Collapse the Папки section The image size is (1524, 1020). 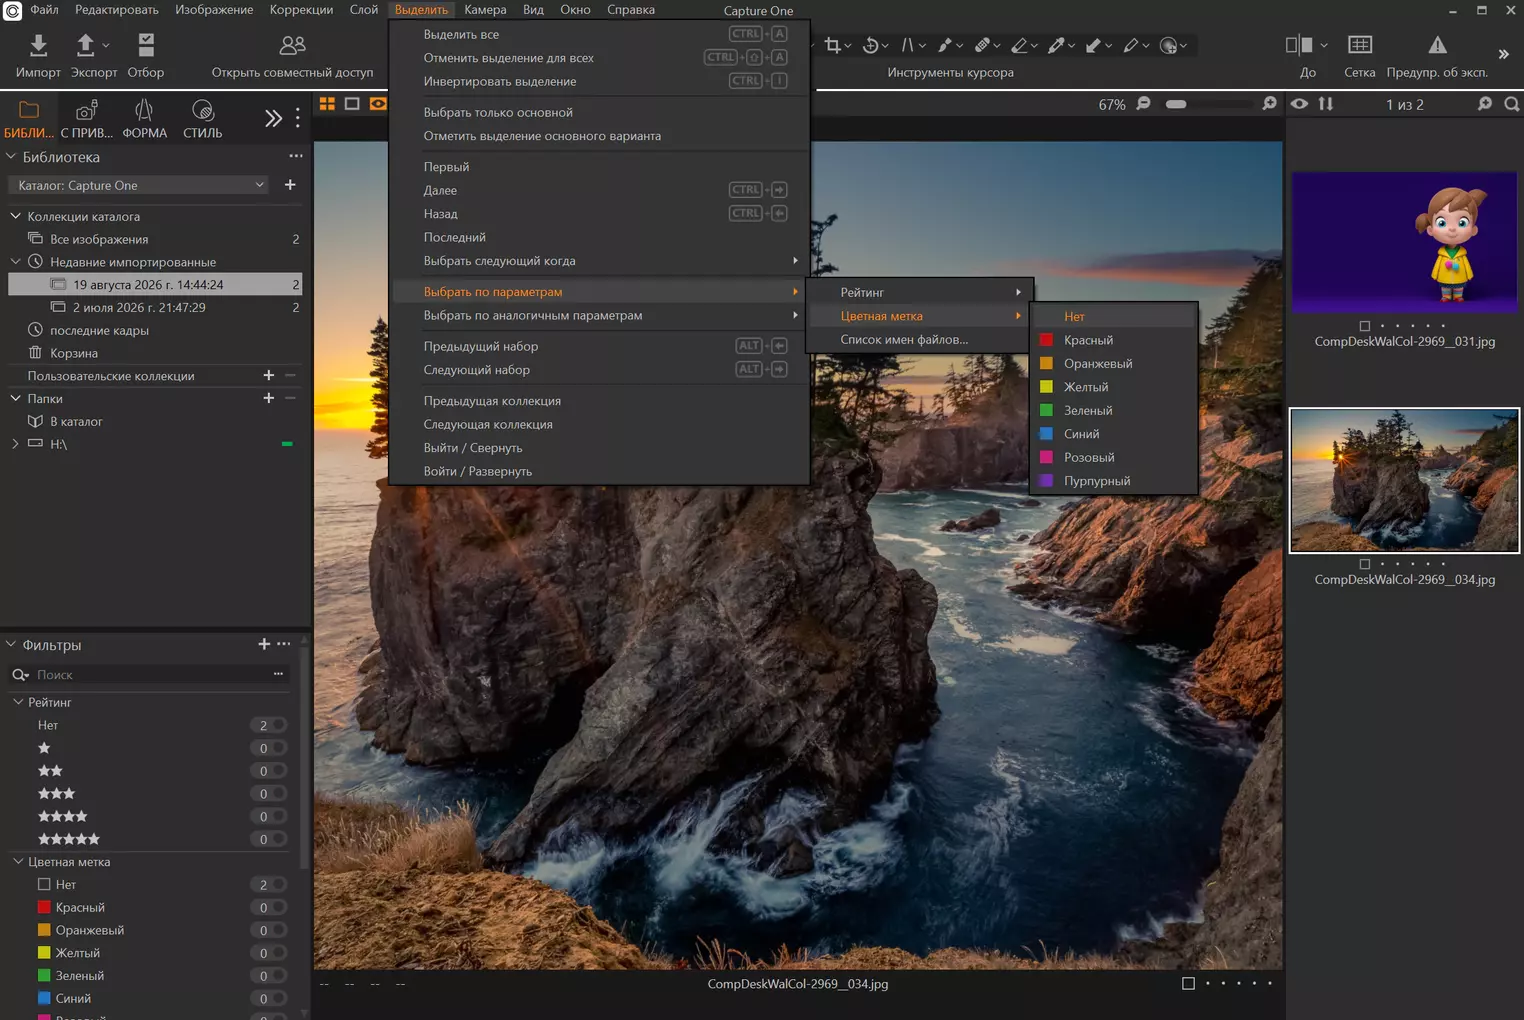[16, 398]
